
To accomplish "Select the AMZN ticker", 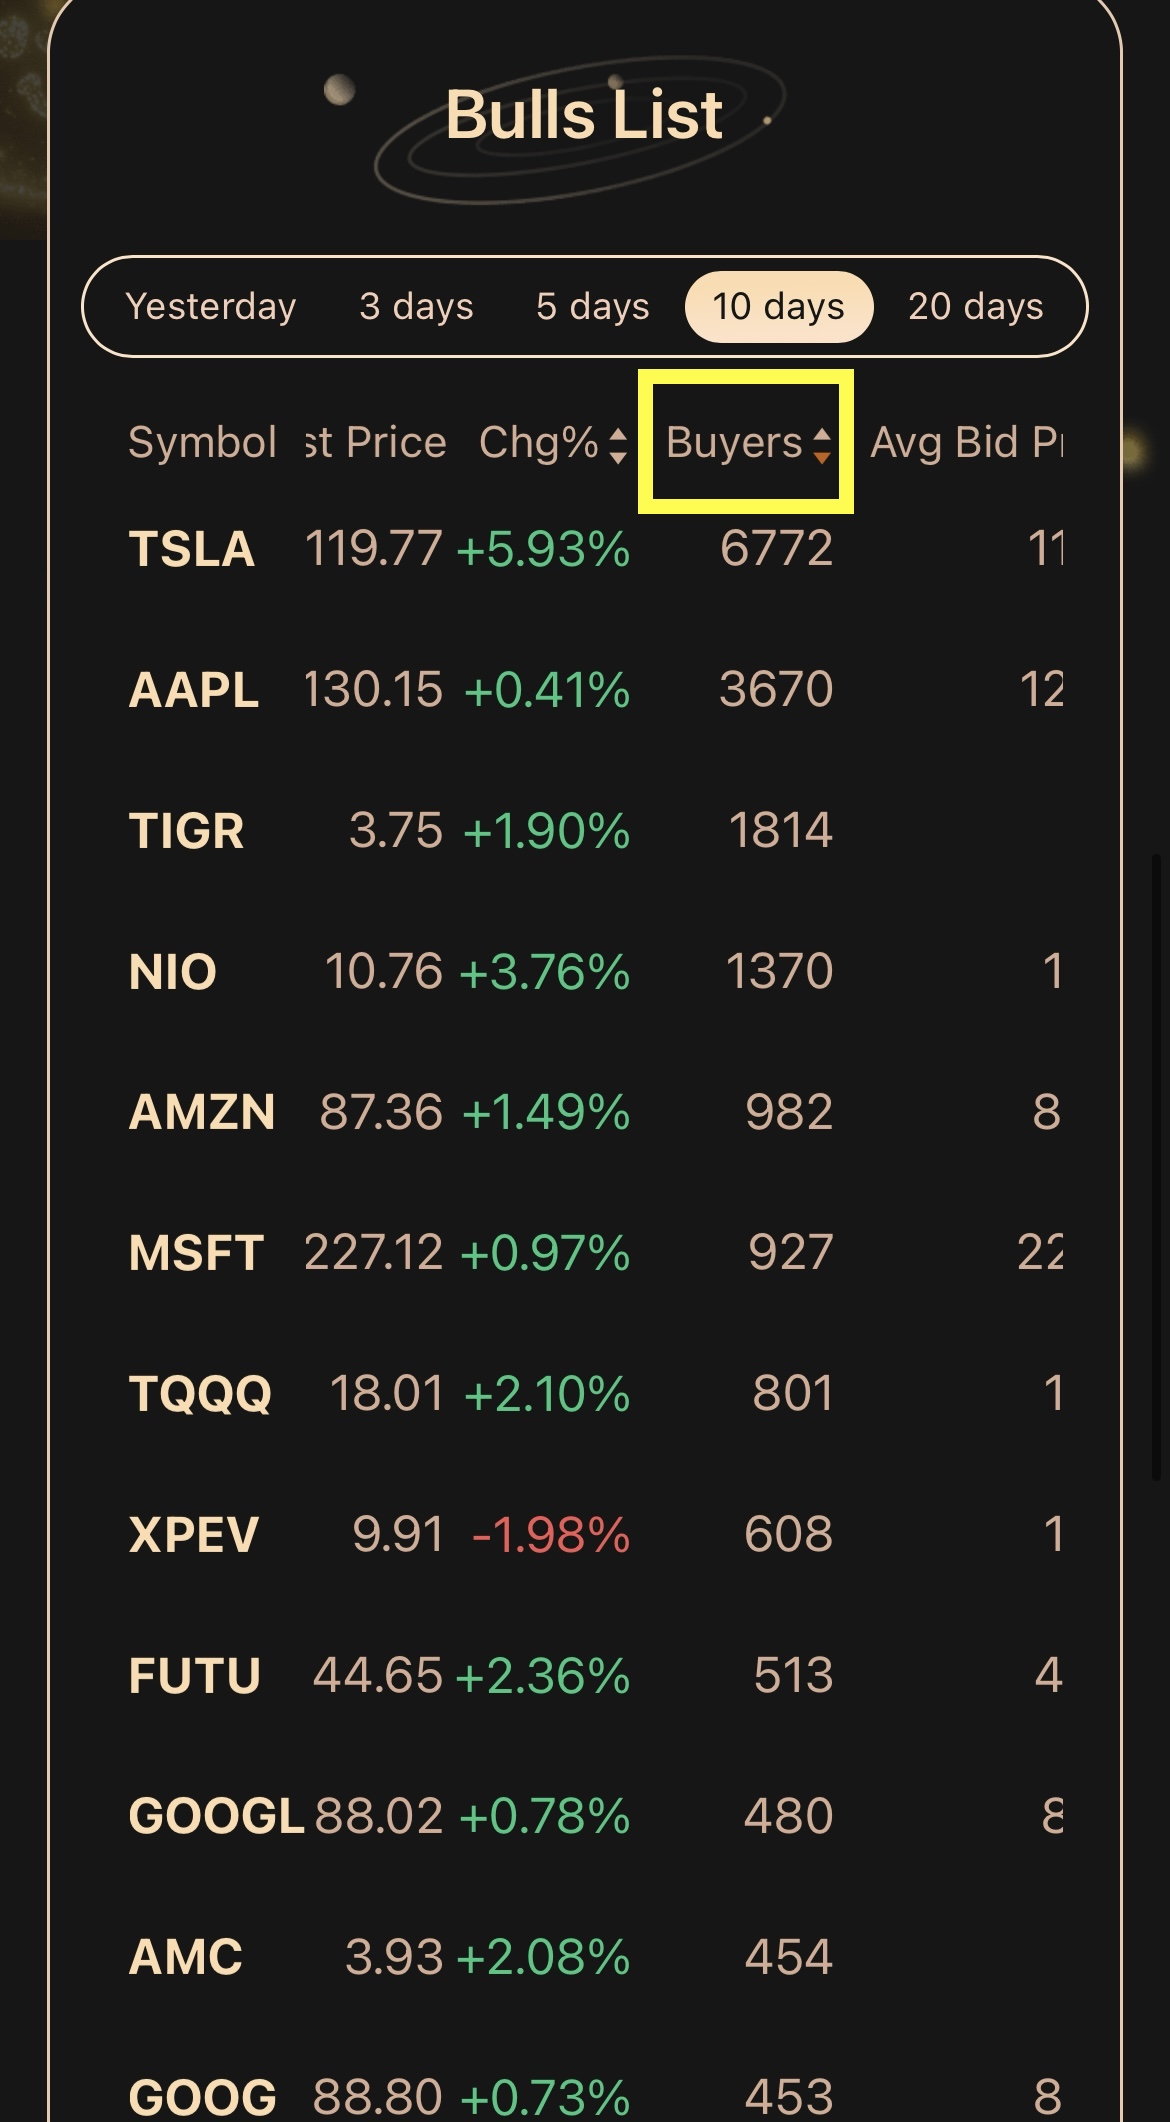I will 202,1113.
